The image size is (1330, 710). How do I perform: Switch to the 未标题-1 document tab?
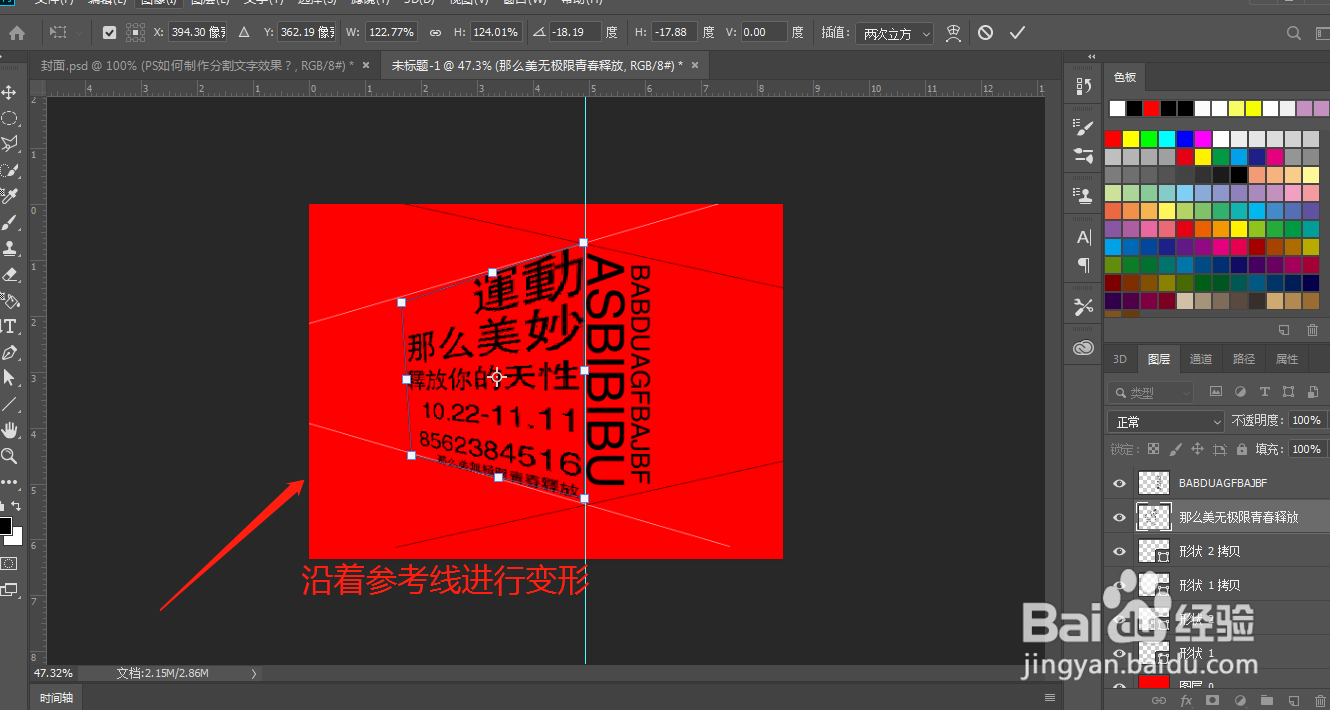click(x=537, y=65)
